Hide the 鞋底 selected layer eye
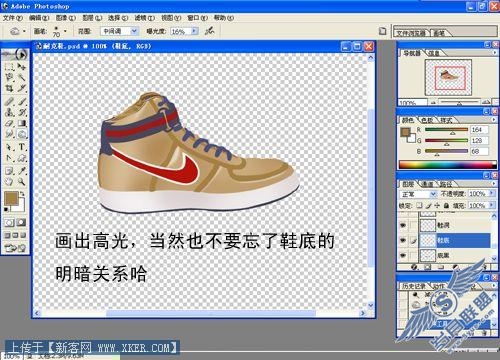 403,240
